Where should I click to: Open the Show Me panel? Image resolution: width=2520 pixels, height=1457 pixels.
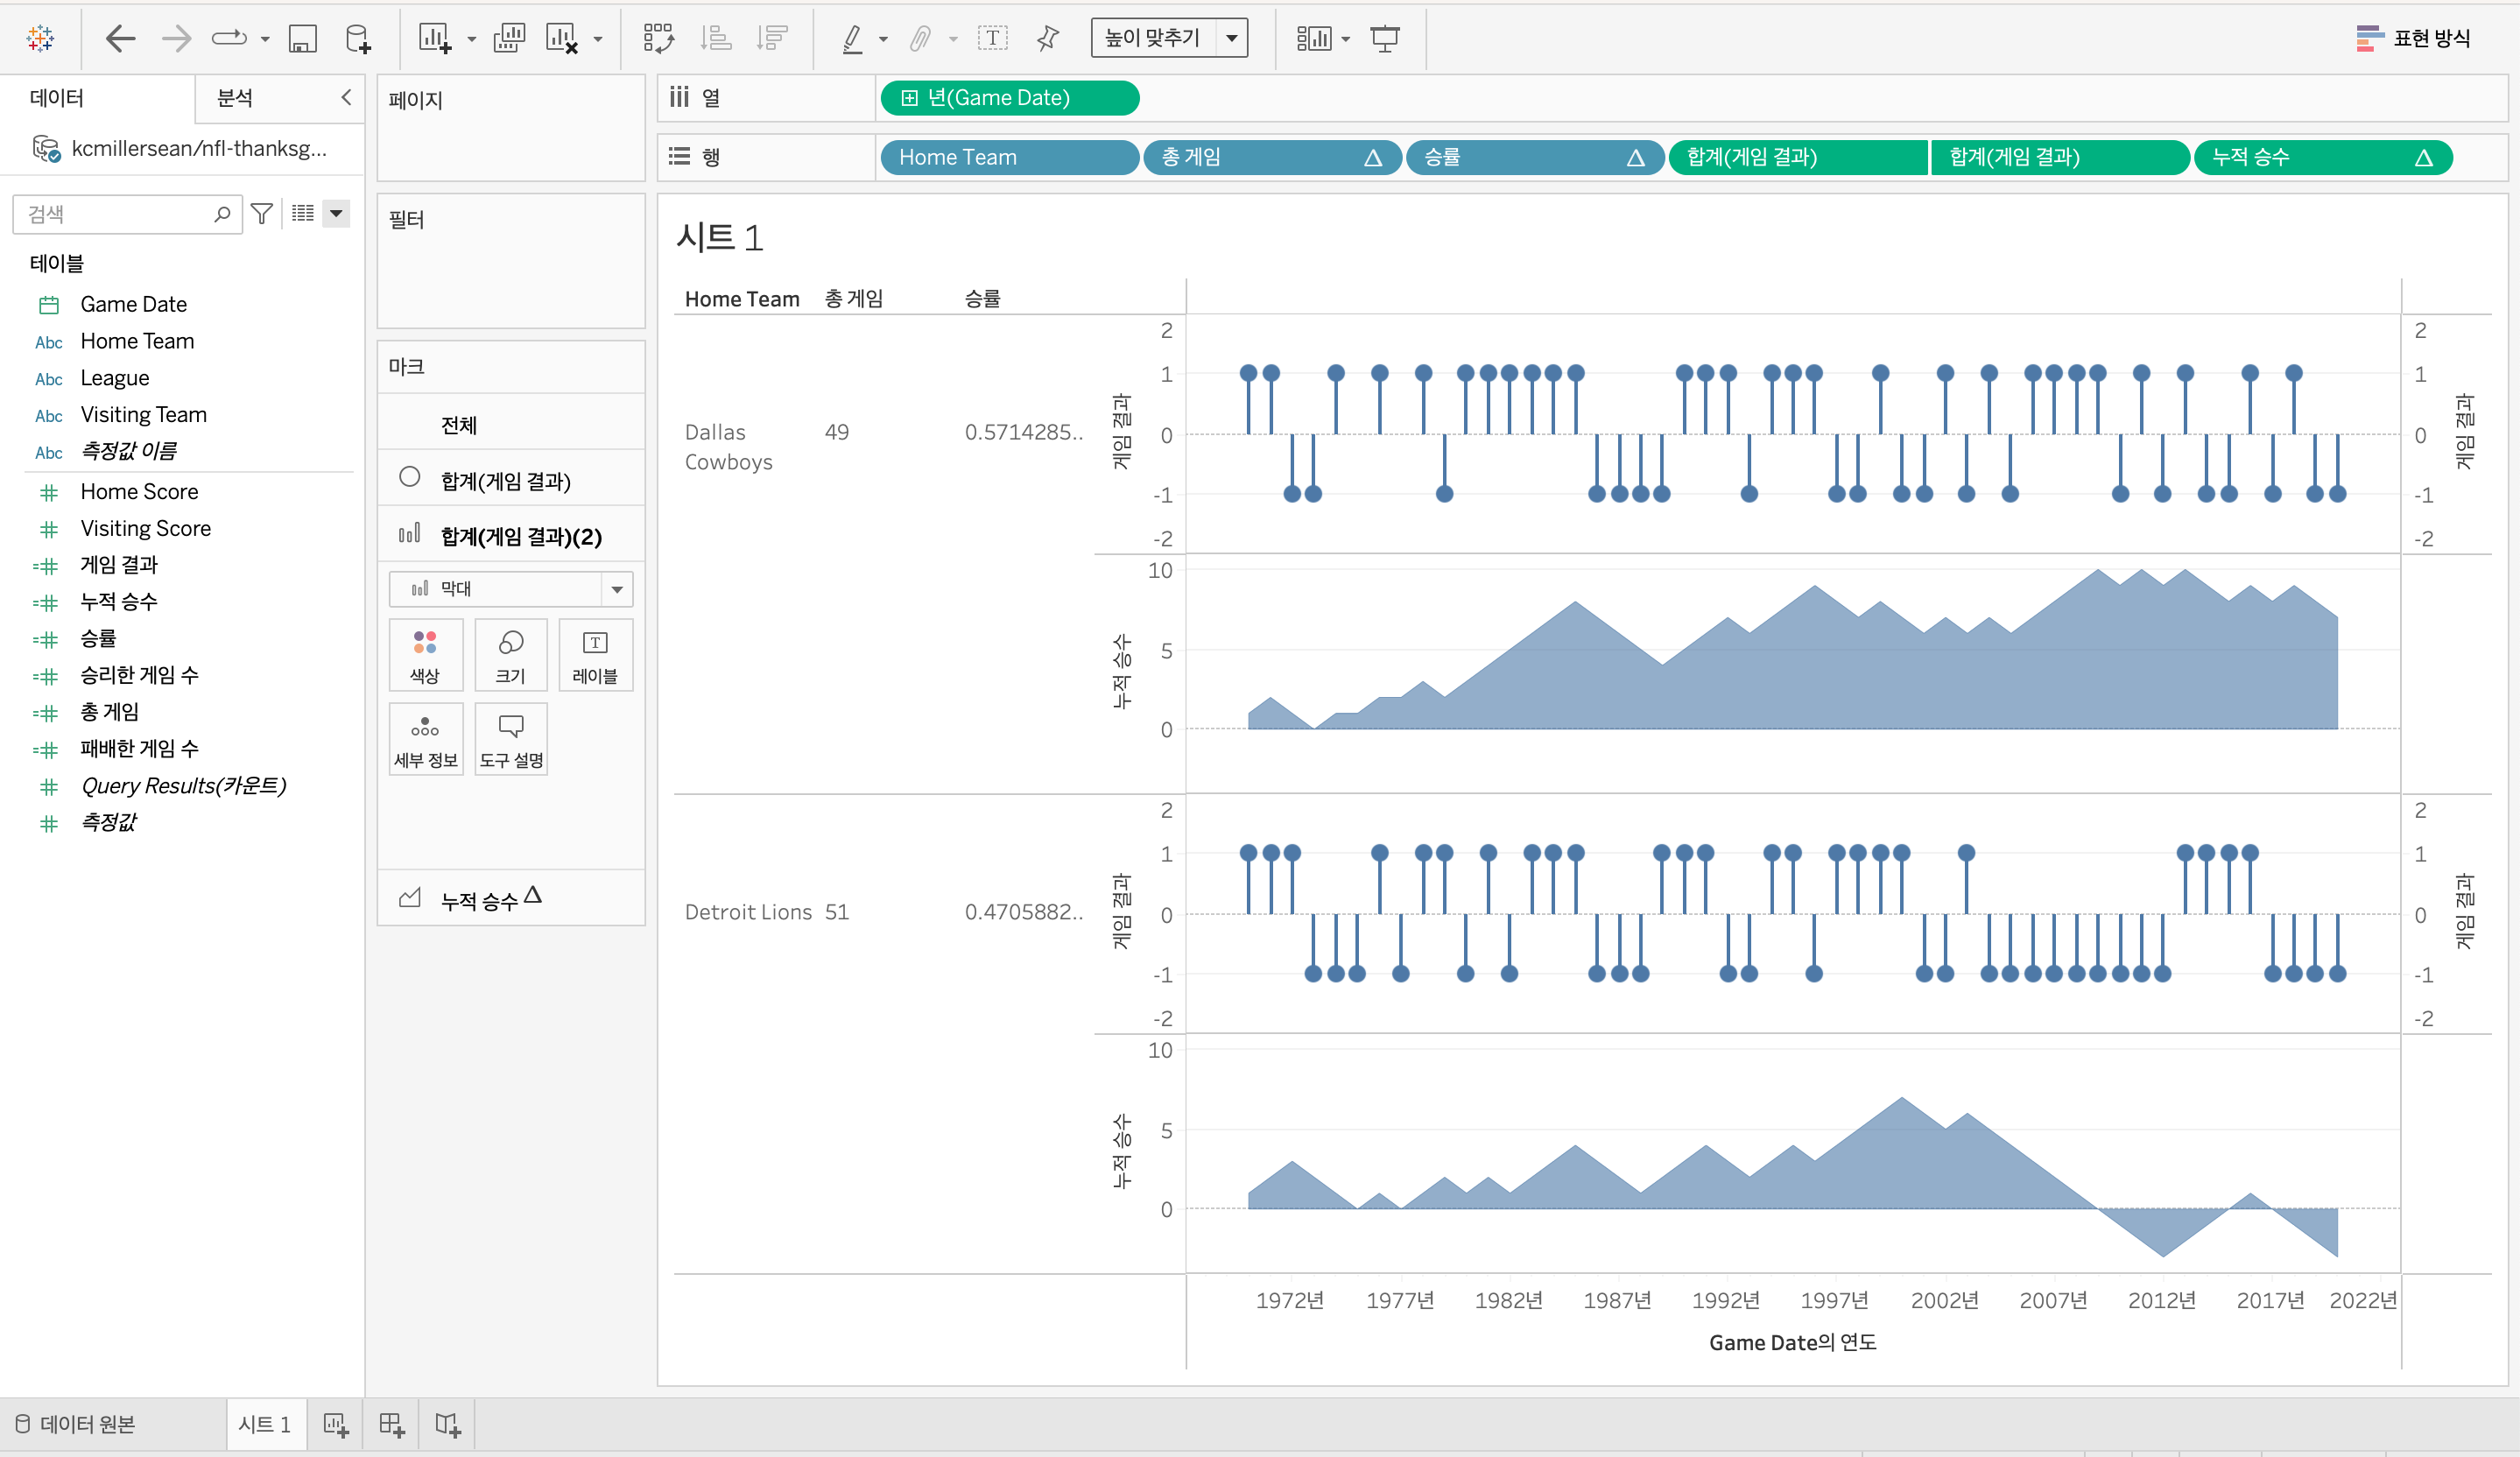[2414, 38]
